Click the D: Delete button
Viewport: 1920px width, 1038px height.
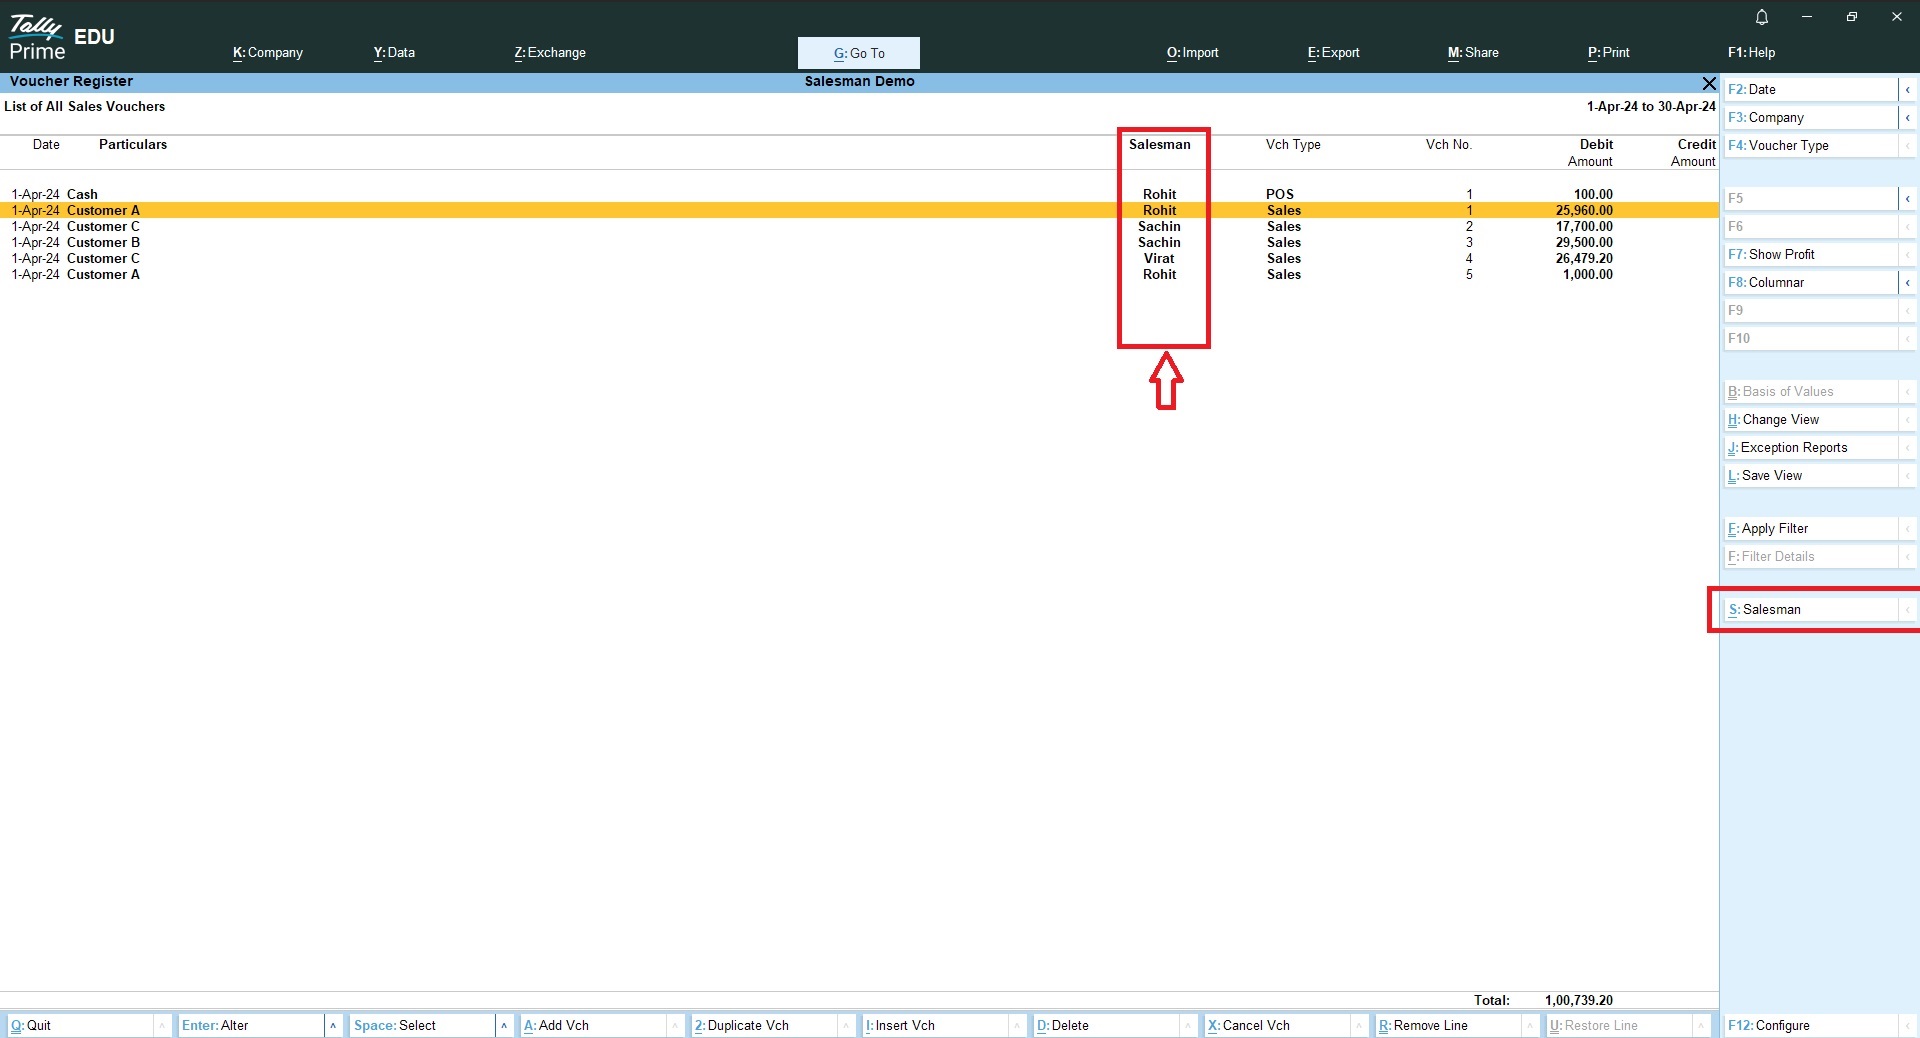[1105, 1026]
